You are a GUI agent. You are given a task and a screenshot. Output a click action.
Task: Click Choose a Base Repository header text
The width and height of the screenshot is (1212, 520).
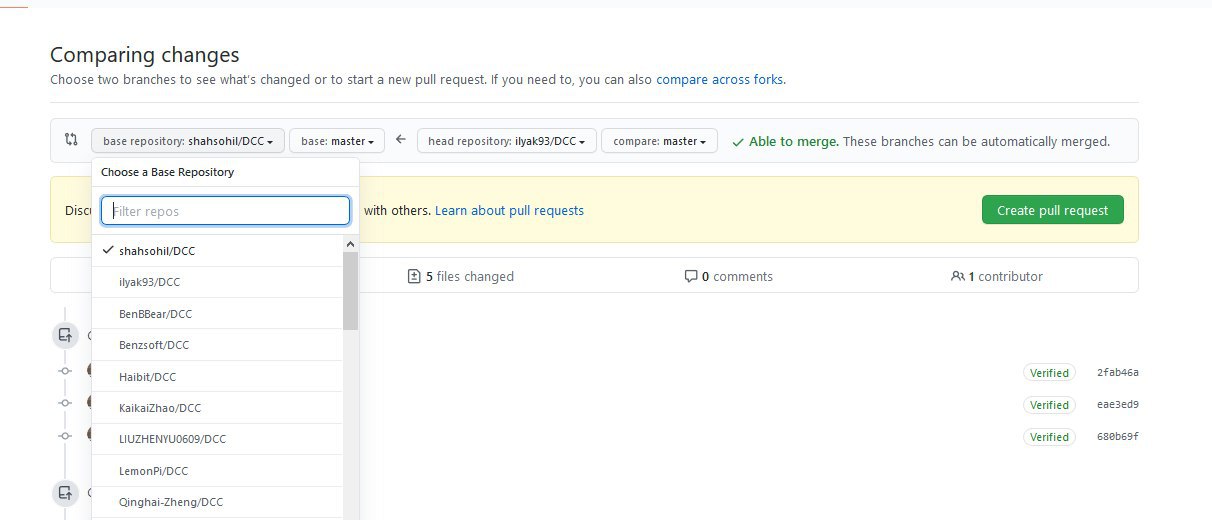(167, 172)
